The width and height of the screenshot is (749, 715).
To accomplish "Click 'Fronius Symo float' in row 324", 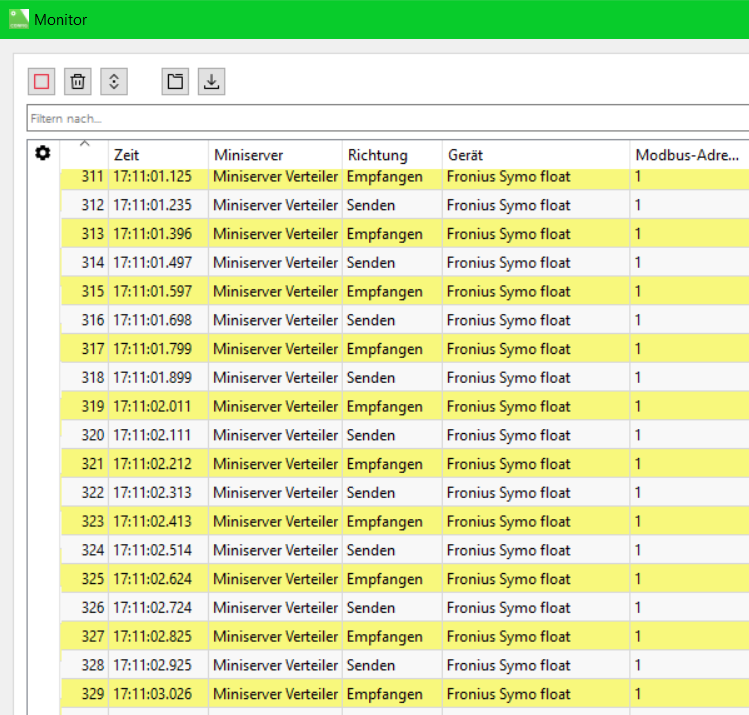I will coord(509,550).
